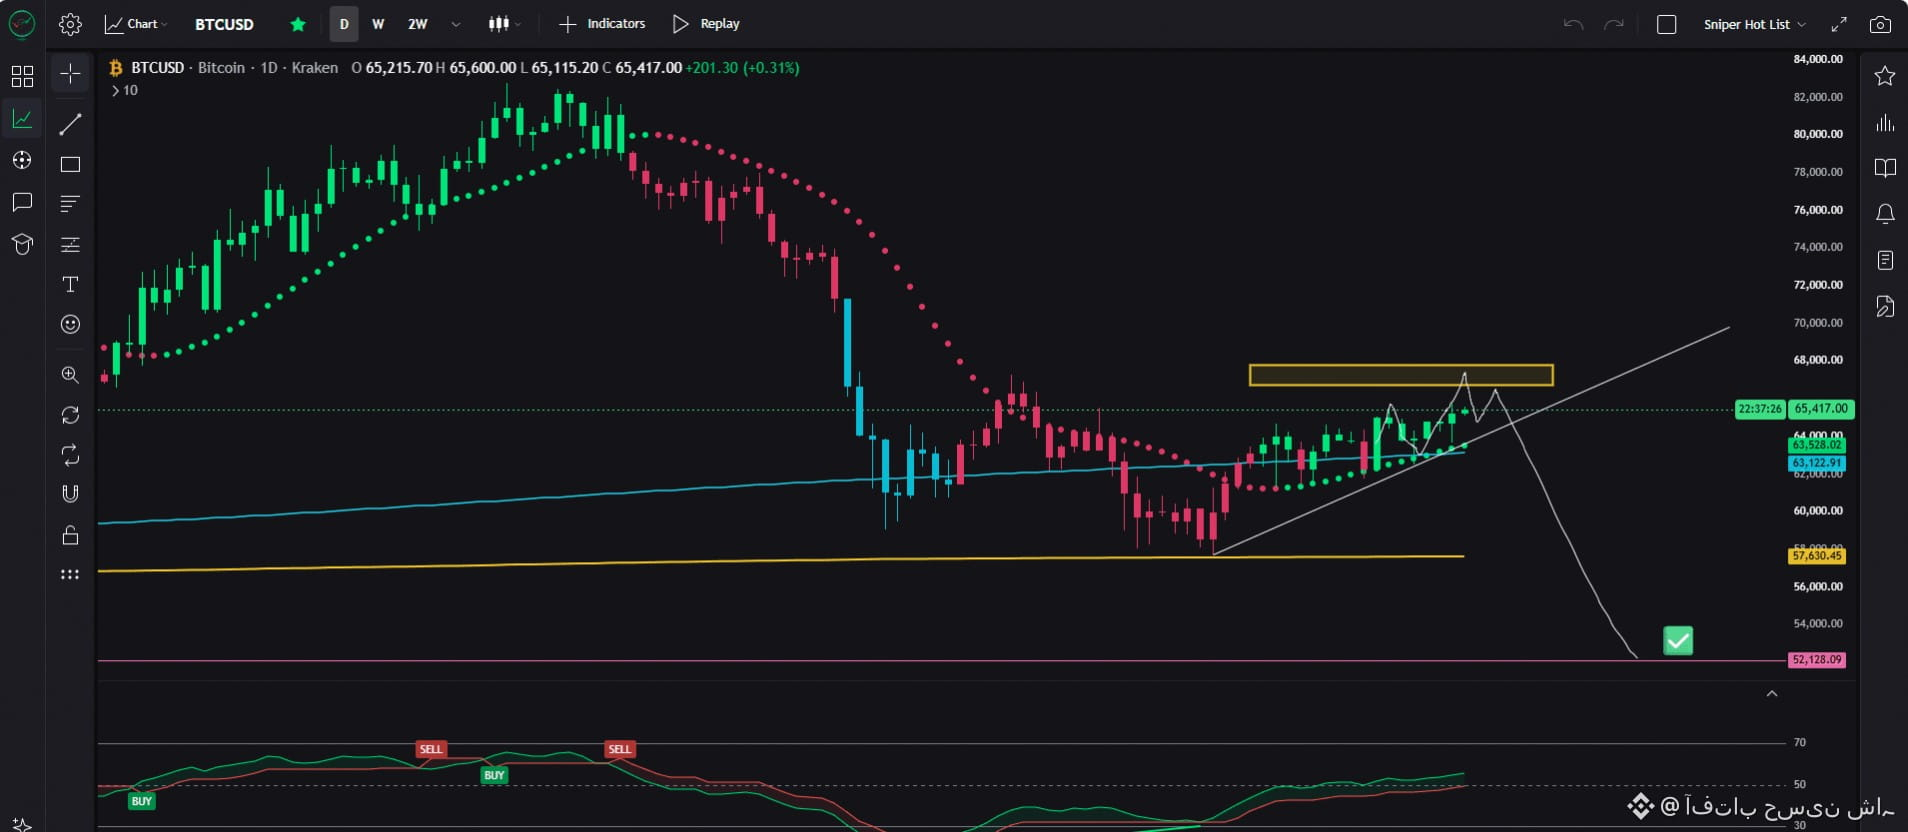The width and height of the screenshot is (1908, 832).
Task: Open the globe markets sidebar icon
Action: pos(22,160)
